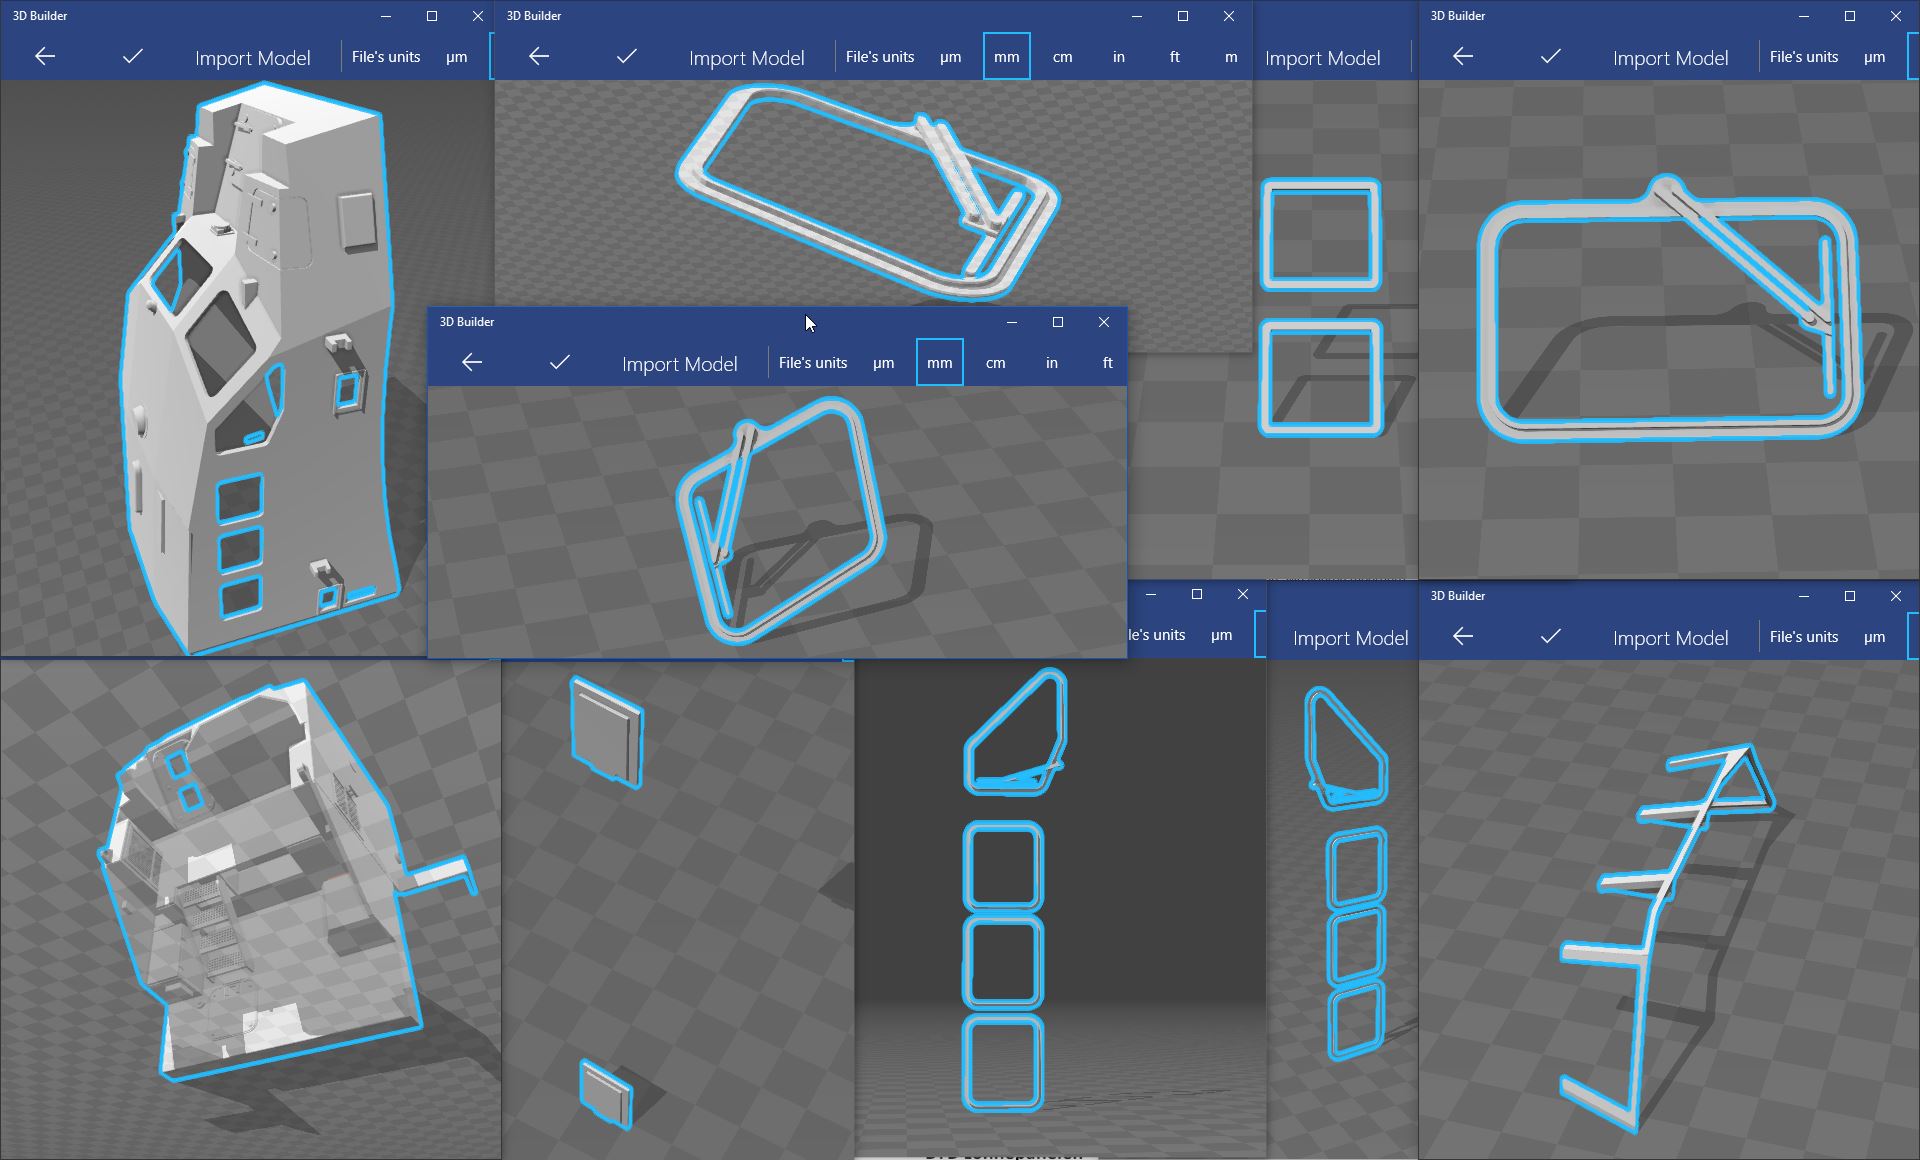File's units label in flat elongated frame window
Screen dimensions: 1920x1160
click(880, 57)
